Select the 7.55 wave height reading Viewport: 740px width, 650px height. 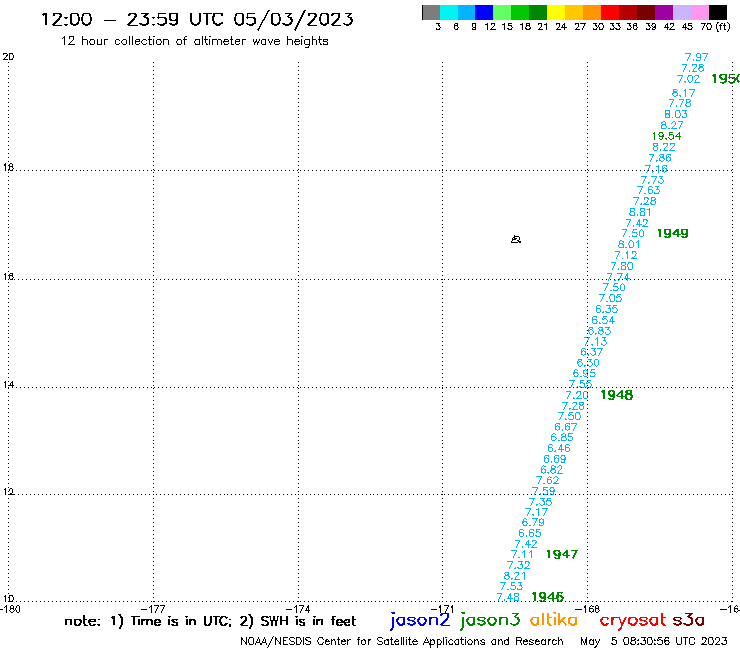pos(580,384)
